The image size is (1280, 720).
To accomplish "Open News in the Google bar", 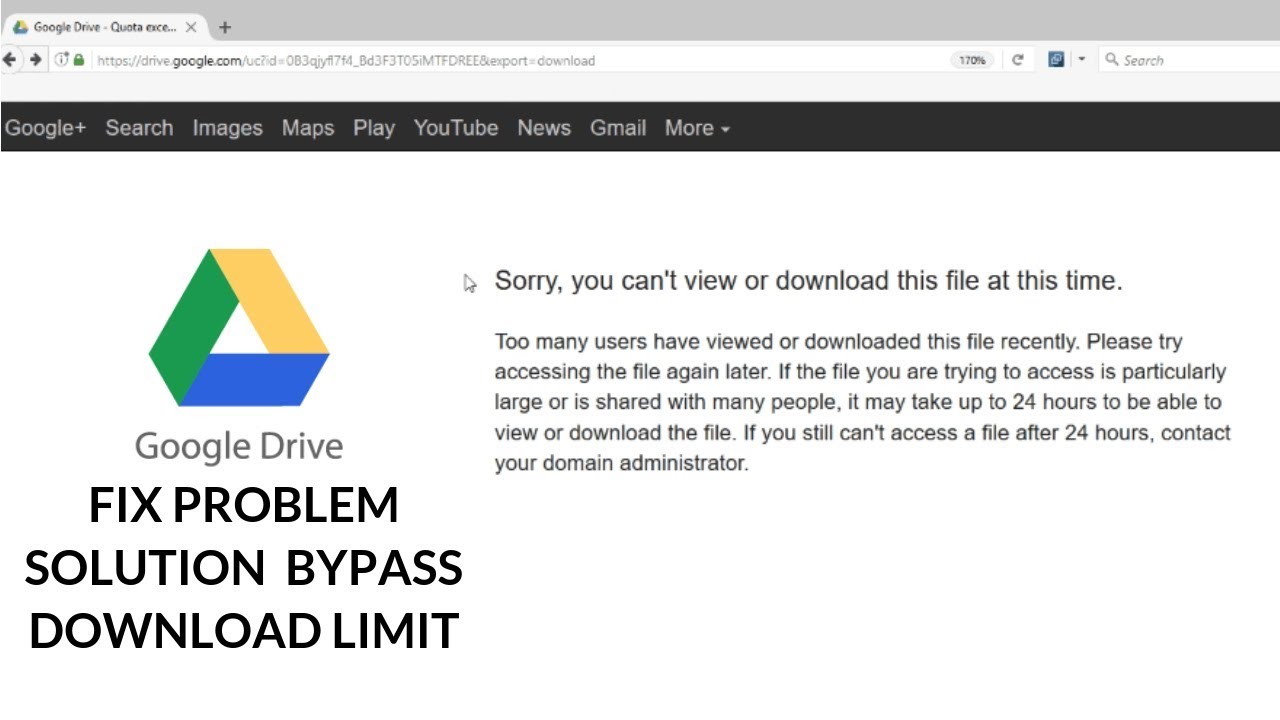I will (544, 128).
